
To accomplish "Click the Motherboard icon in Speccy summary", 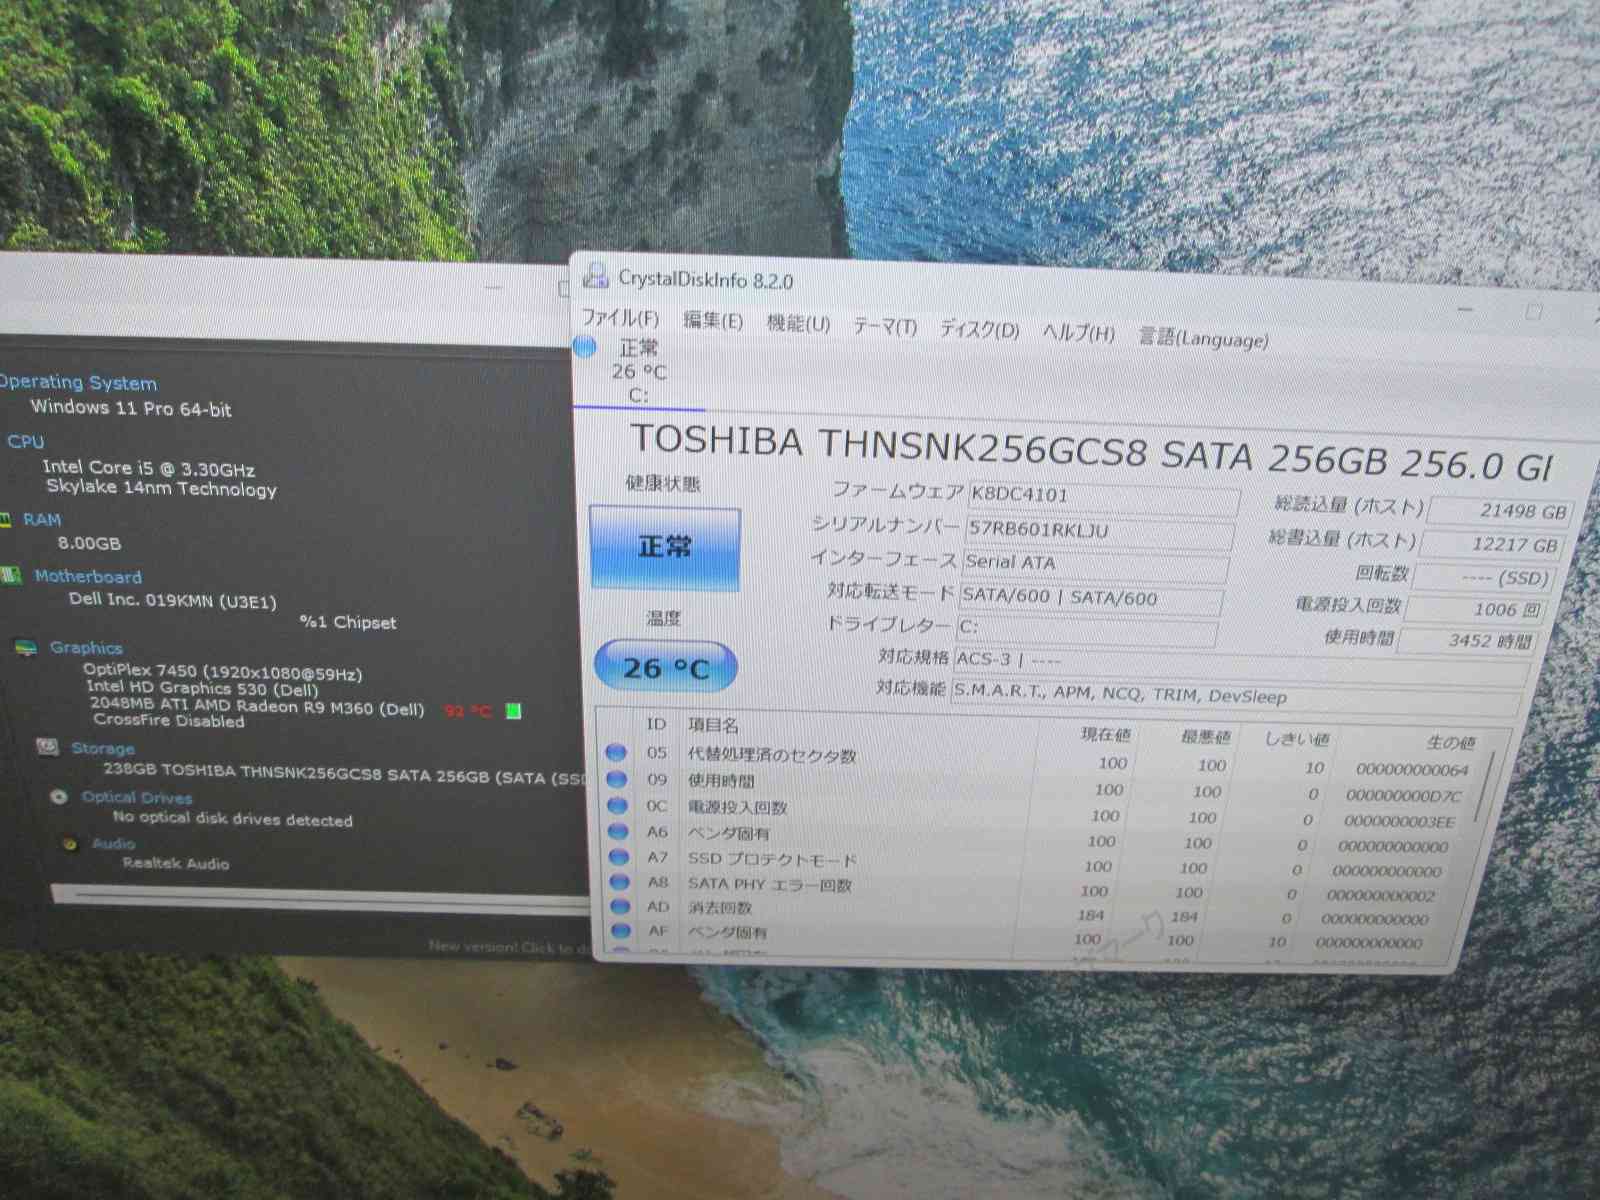I will [x=11, y=576].
